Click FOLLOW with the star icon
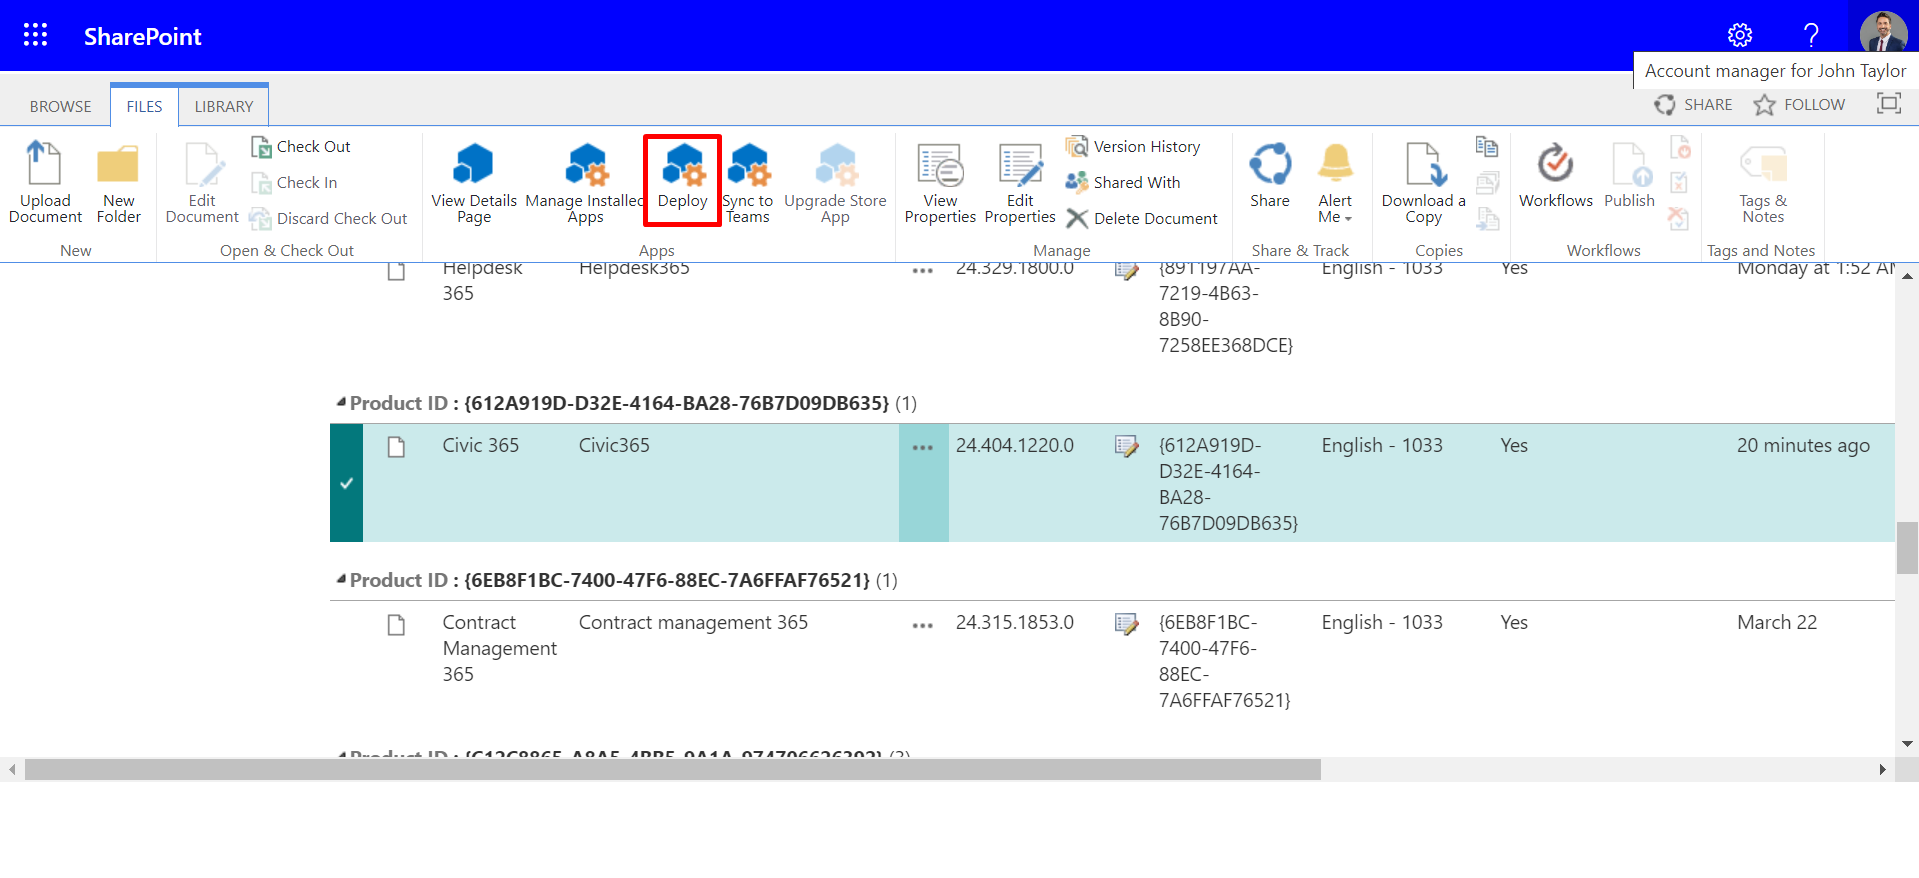 (1799, 105)
